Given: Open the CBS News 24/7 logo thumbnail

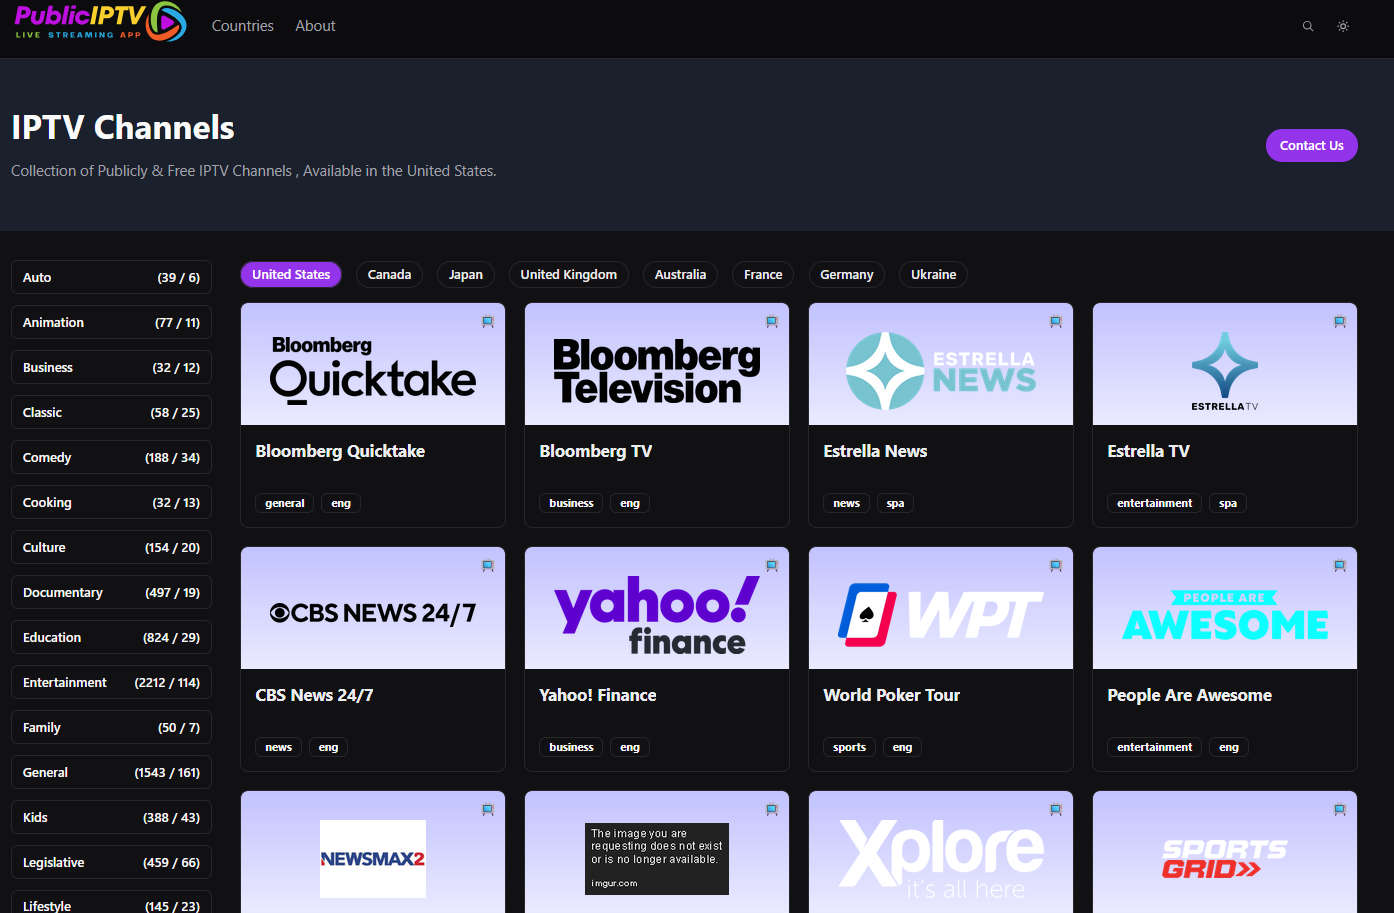Looking at the screenshot, I should (373, 608).
